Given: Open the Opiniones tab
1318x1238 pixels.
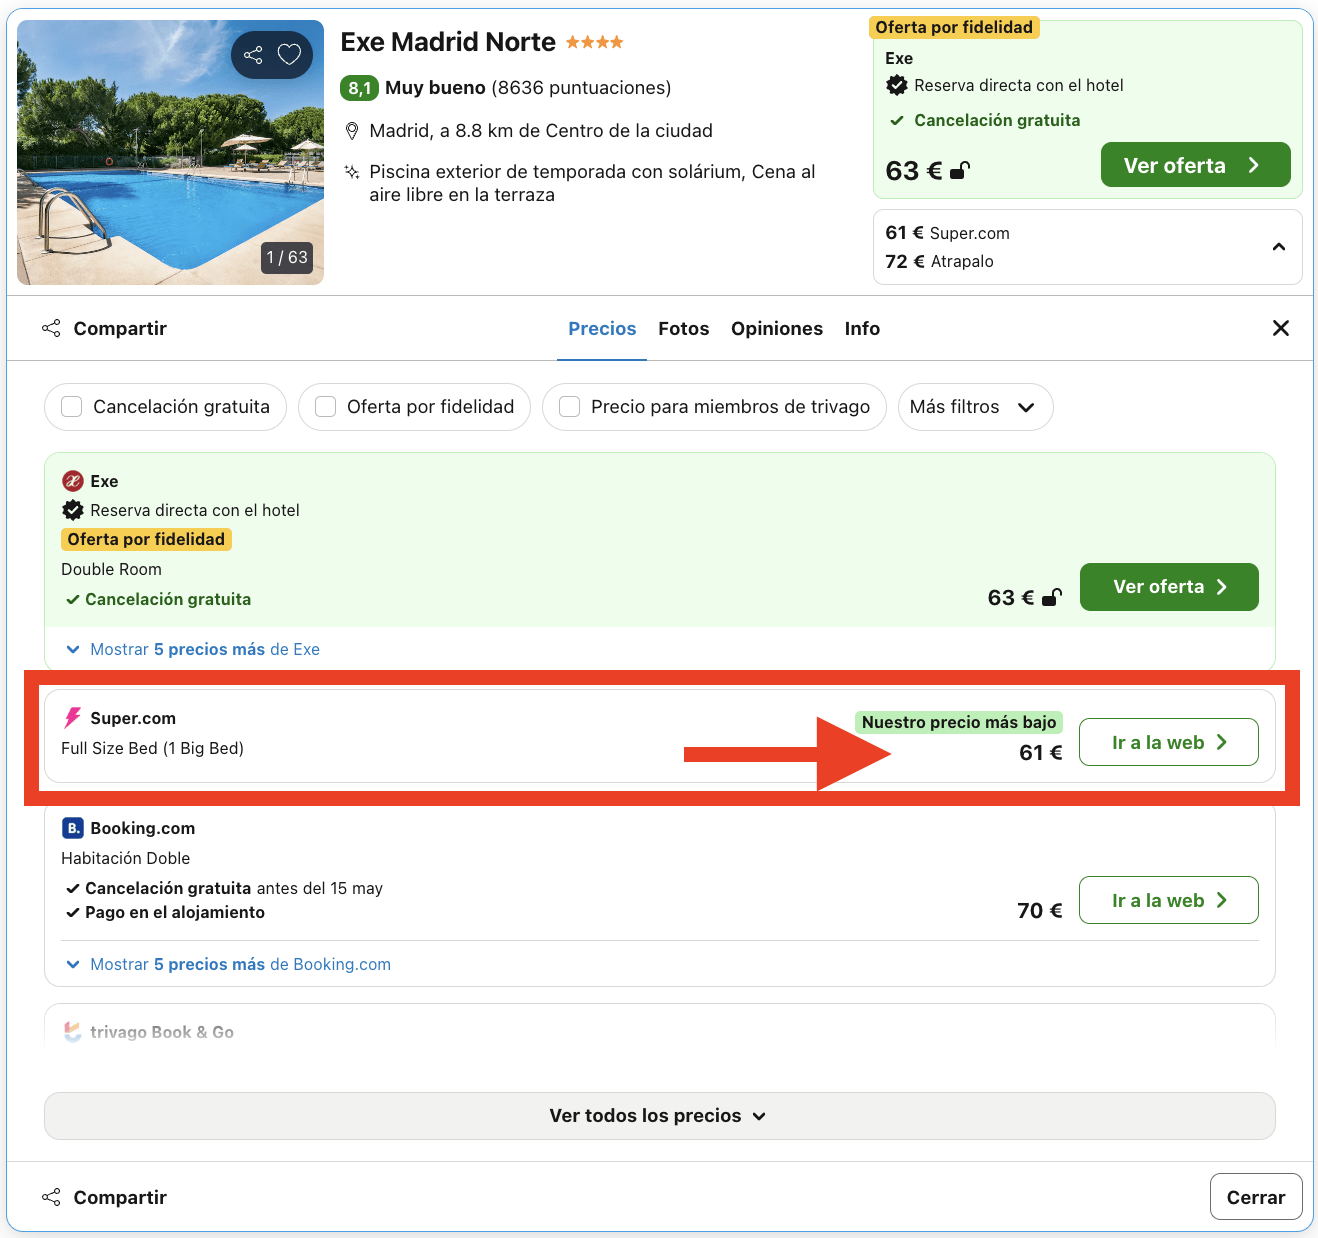Looking at the screenshot, I should [777, 328].
